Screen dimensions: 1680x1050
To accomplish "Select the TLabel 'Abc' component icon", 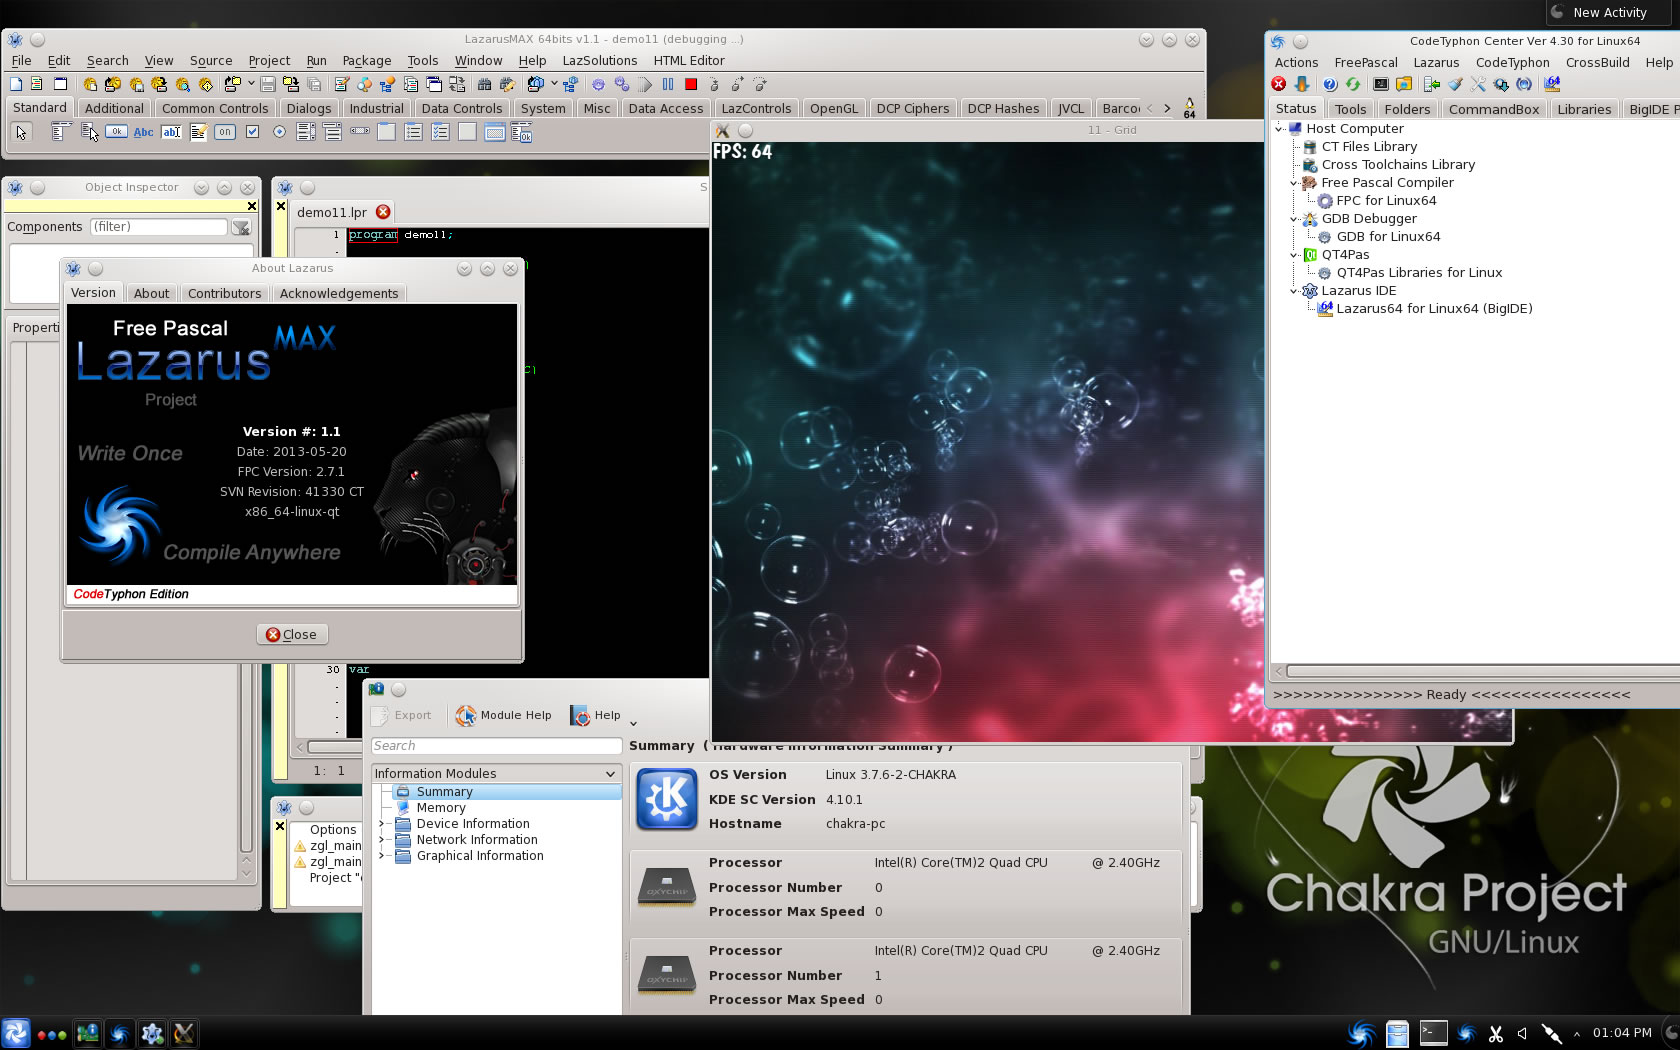I will point(144,132).
